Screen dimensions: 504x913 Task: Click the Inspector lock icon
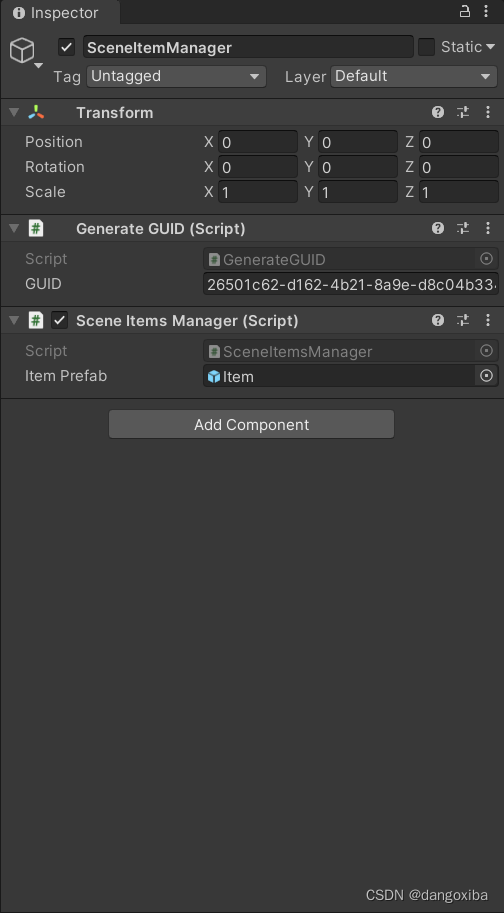click(x=464, y=12)
